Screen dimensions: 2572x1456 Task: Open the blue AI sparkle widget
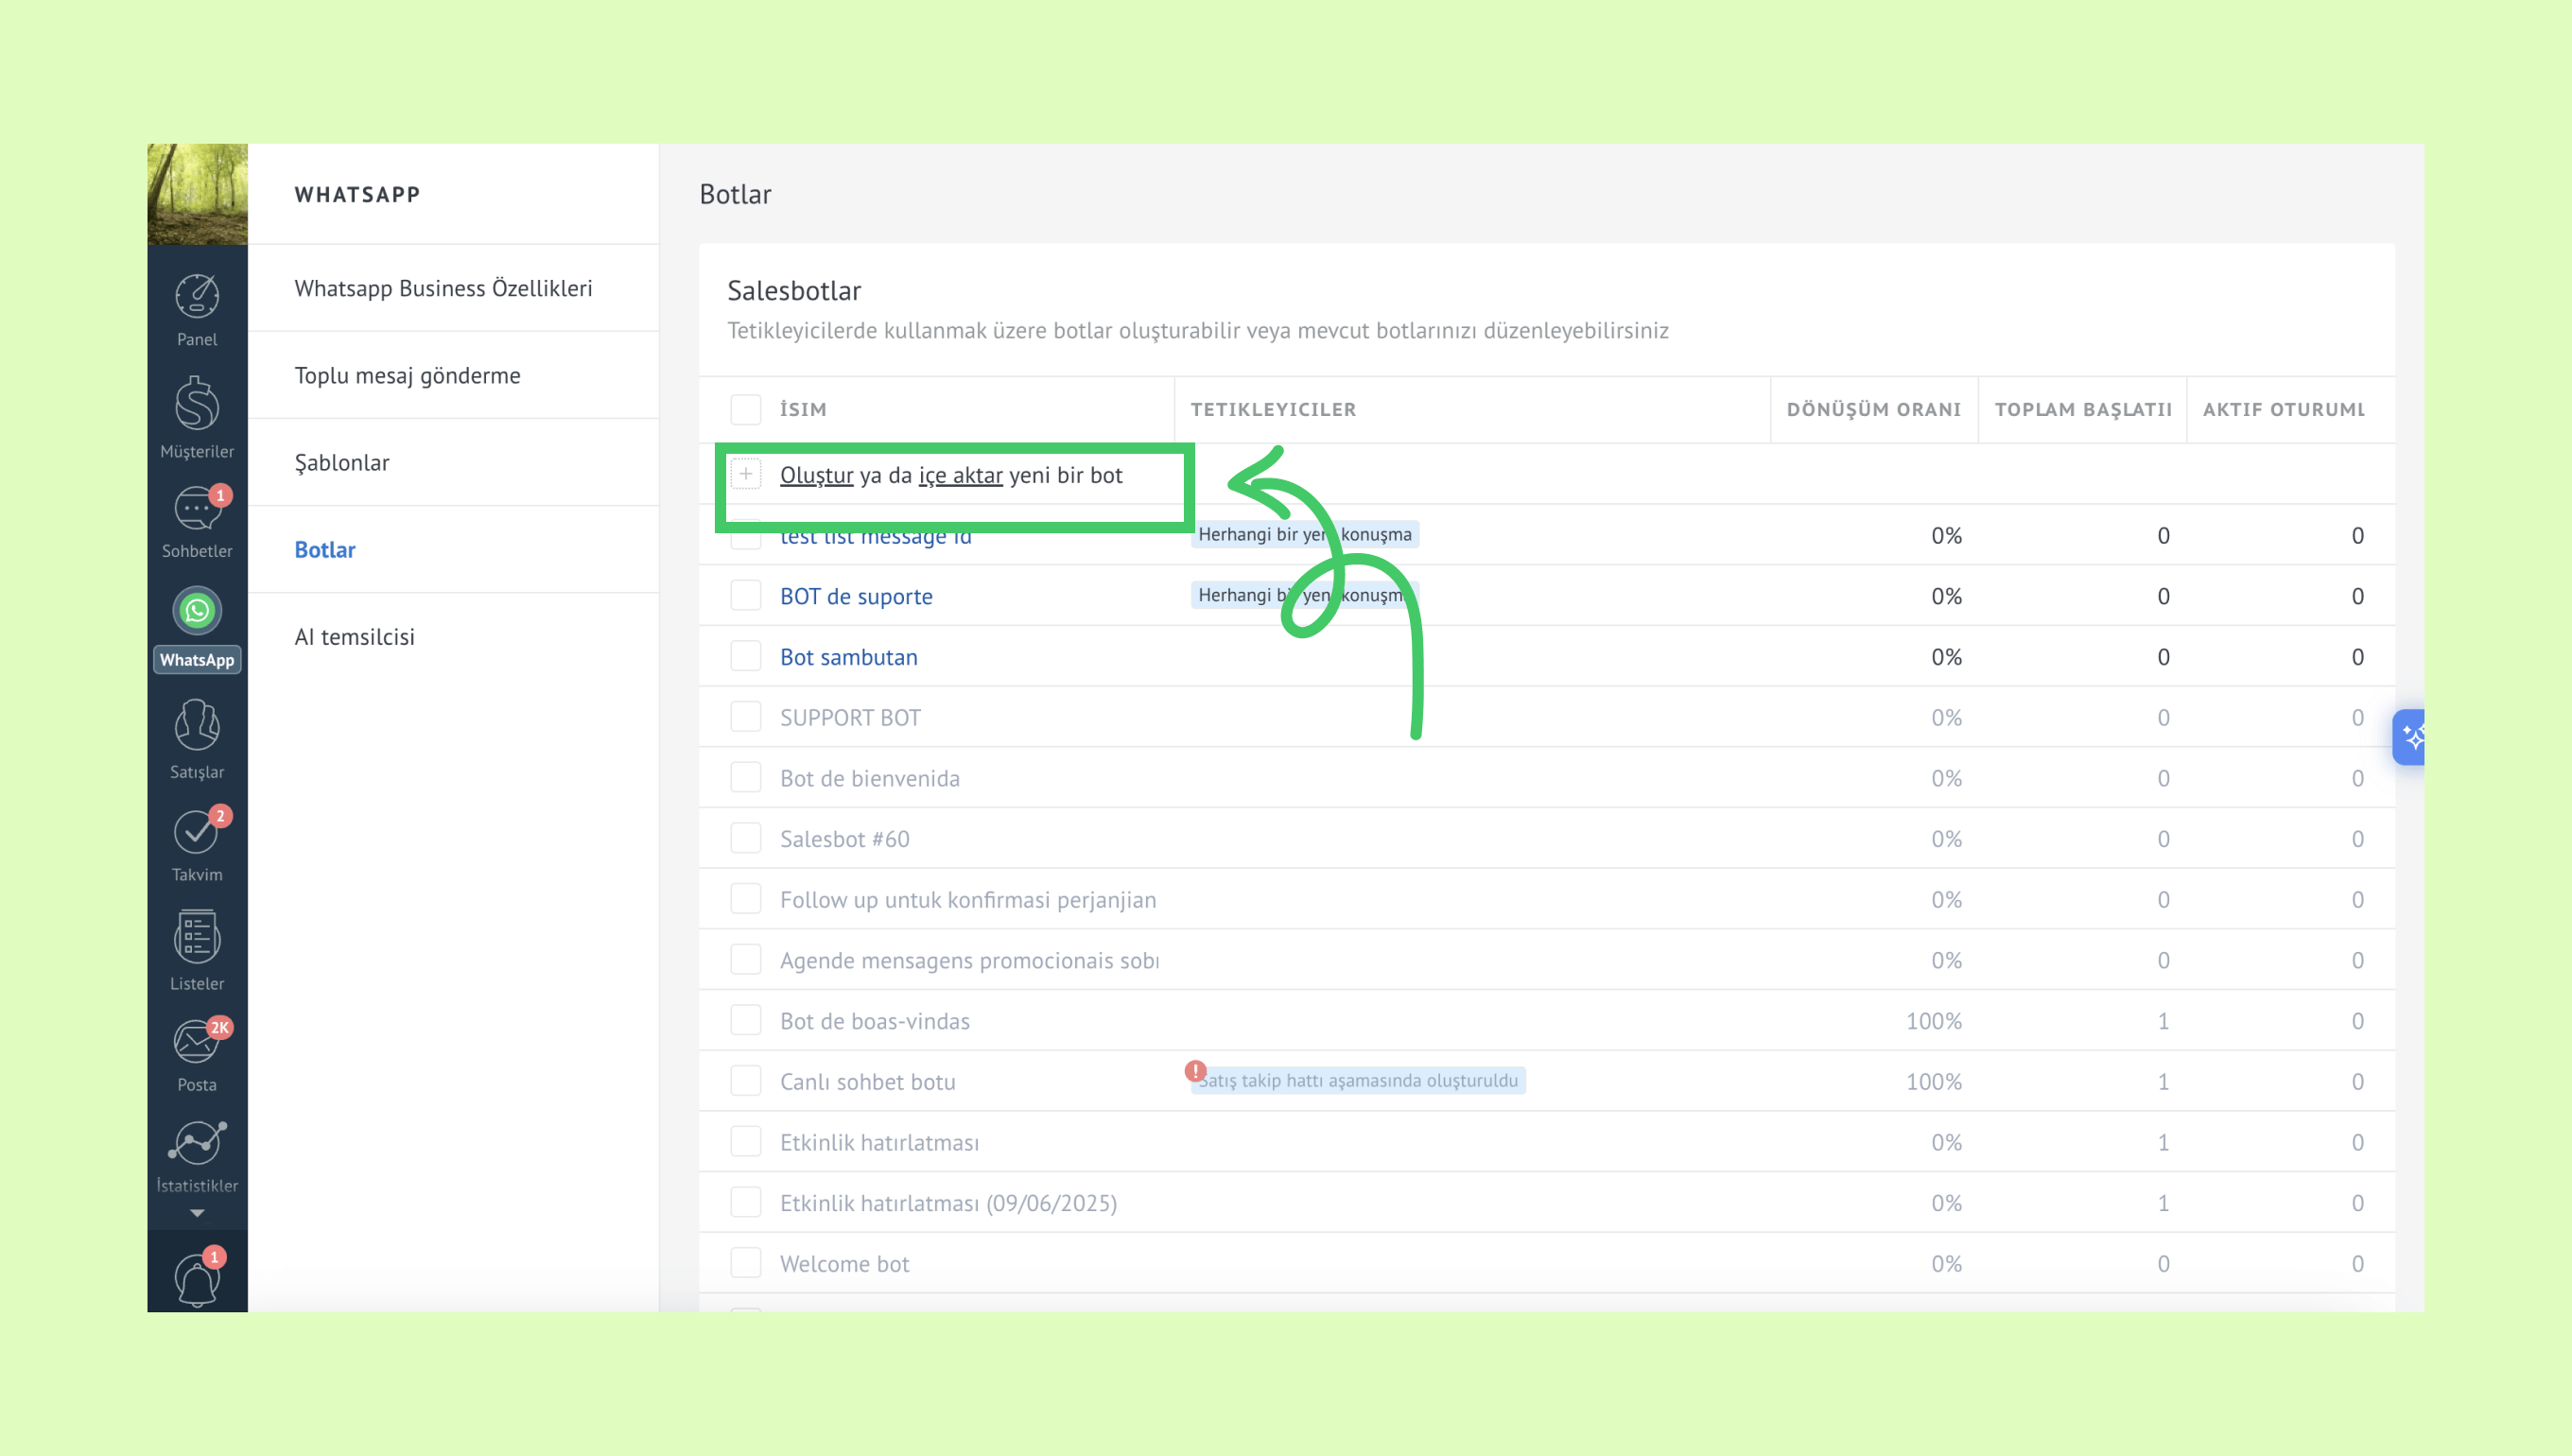click(x=2411, y=738)
